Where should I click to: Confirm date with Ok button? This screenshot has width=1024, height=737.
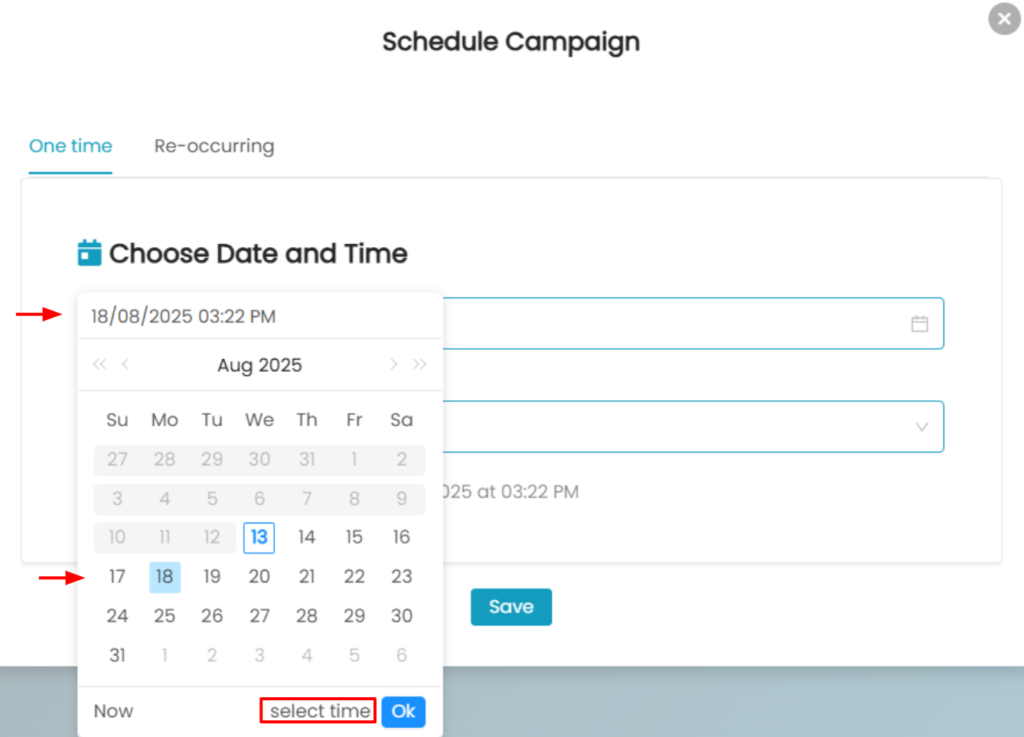[x=403, y=711]
